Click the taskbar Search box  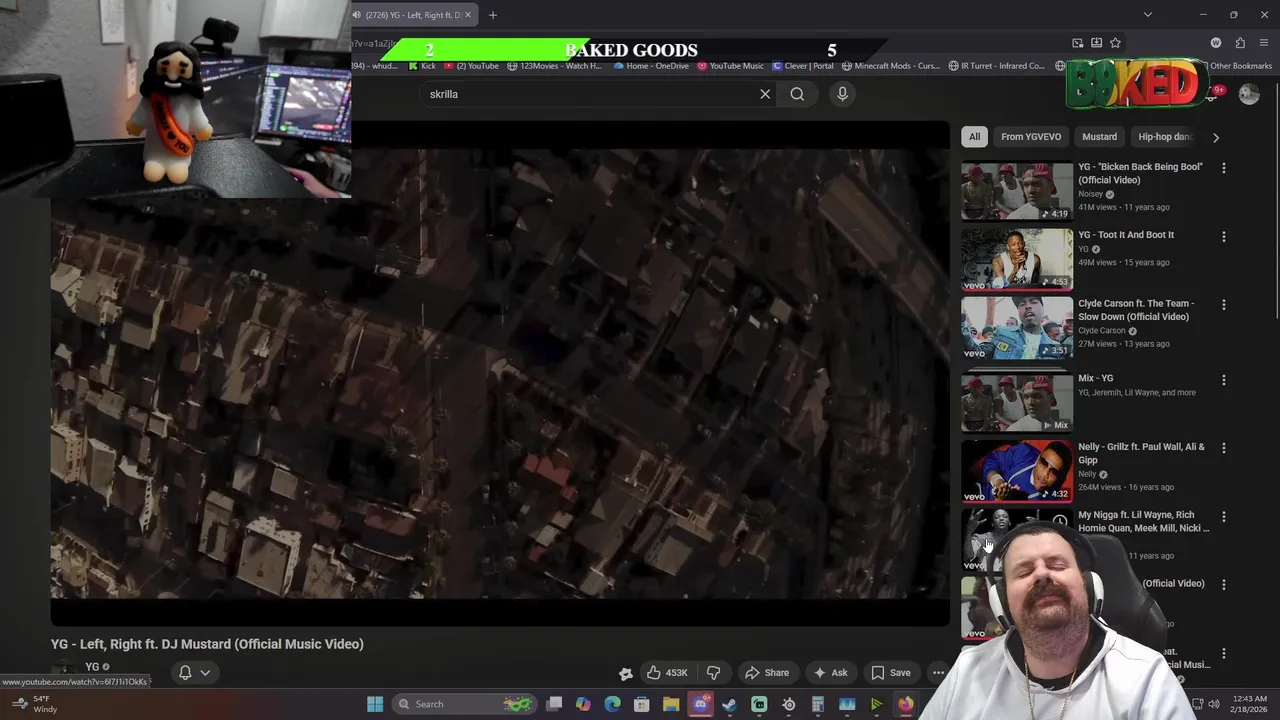click(466, 704)
